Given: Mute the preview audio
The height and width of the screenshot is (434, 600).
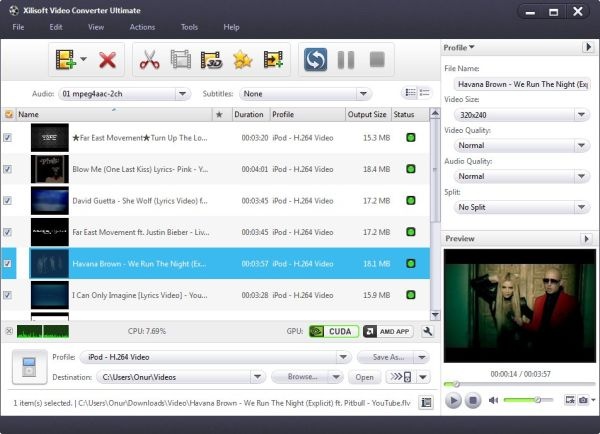Looking at the screenshot, I should [493, 400].
